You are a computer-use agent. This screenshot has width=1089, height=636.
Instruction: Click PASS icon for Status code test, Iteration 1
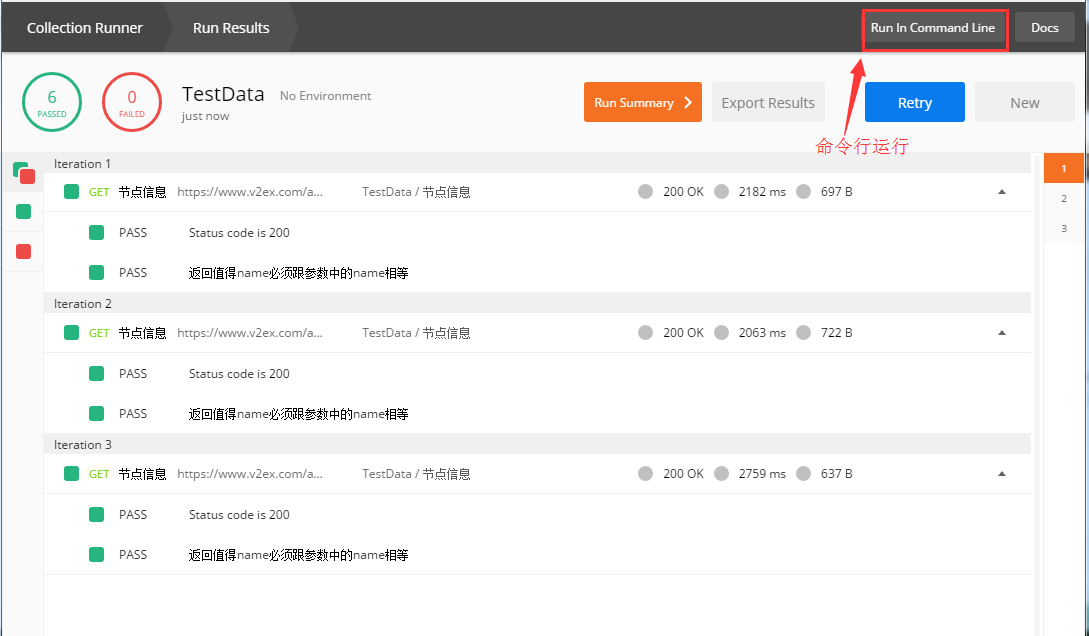click(97, 233)
